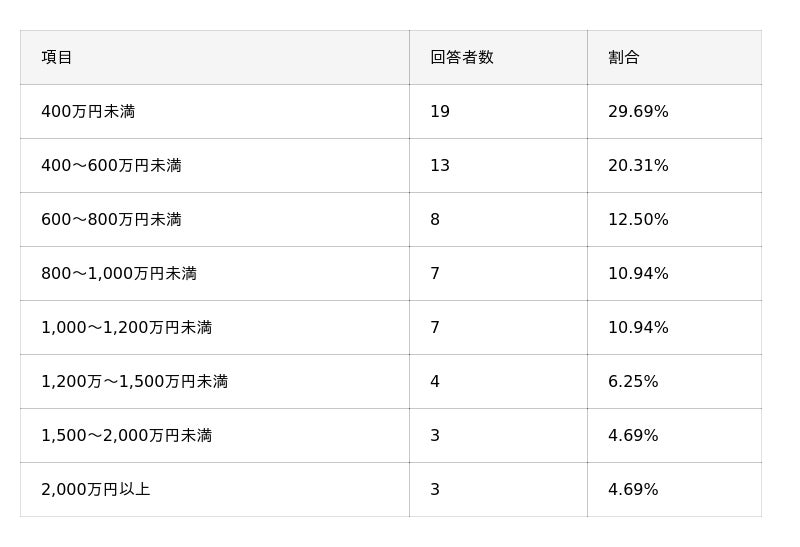Click the respondent count 8 cell
The height and width of the screenshot is (547, 800).
[435, 220]
